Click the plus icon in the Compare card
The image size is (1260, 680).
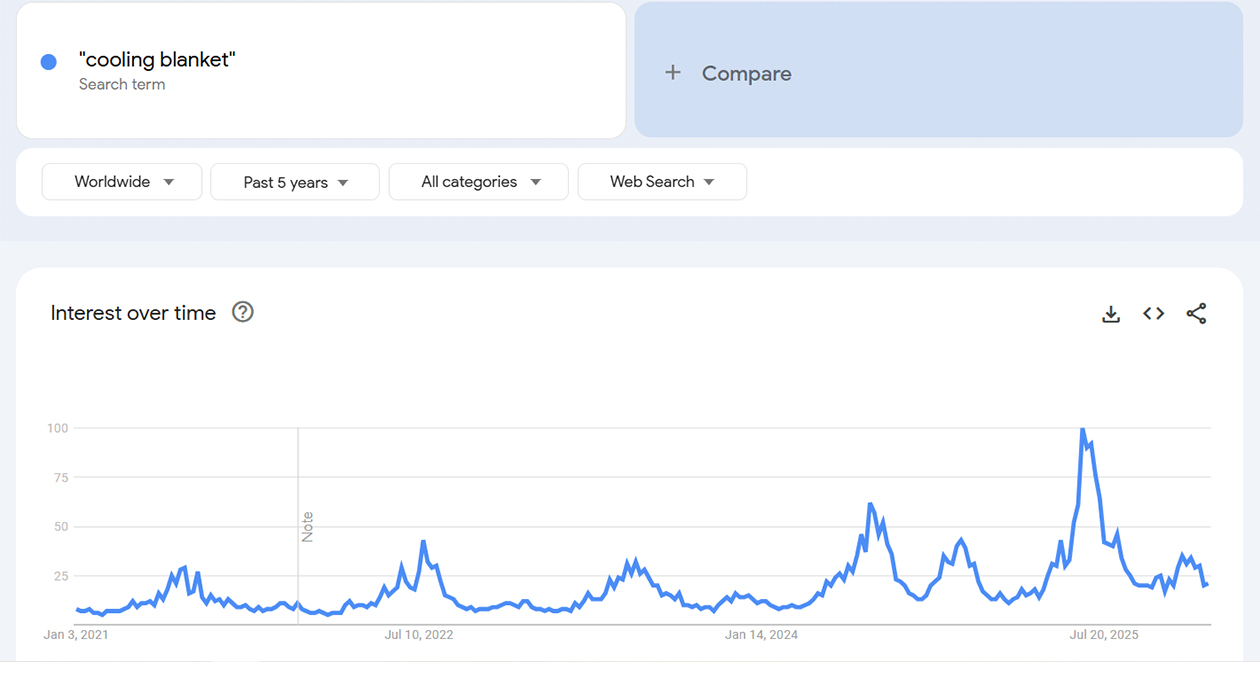pyautogui.click(x=672, y=72)
